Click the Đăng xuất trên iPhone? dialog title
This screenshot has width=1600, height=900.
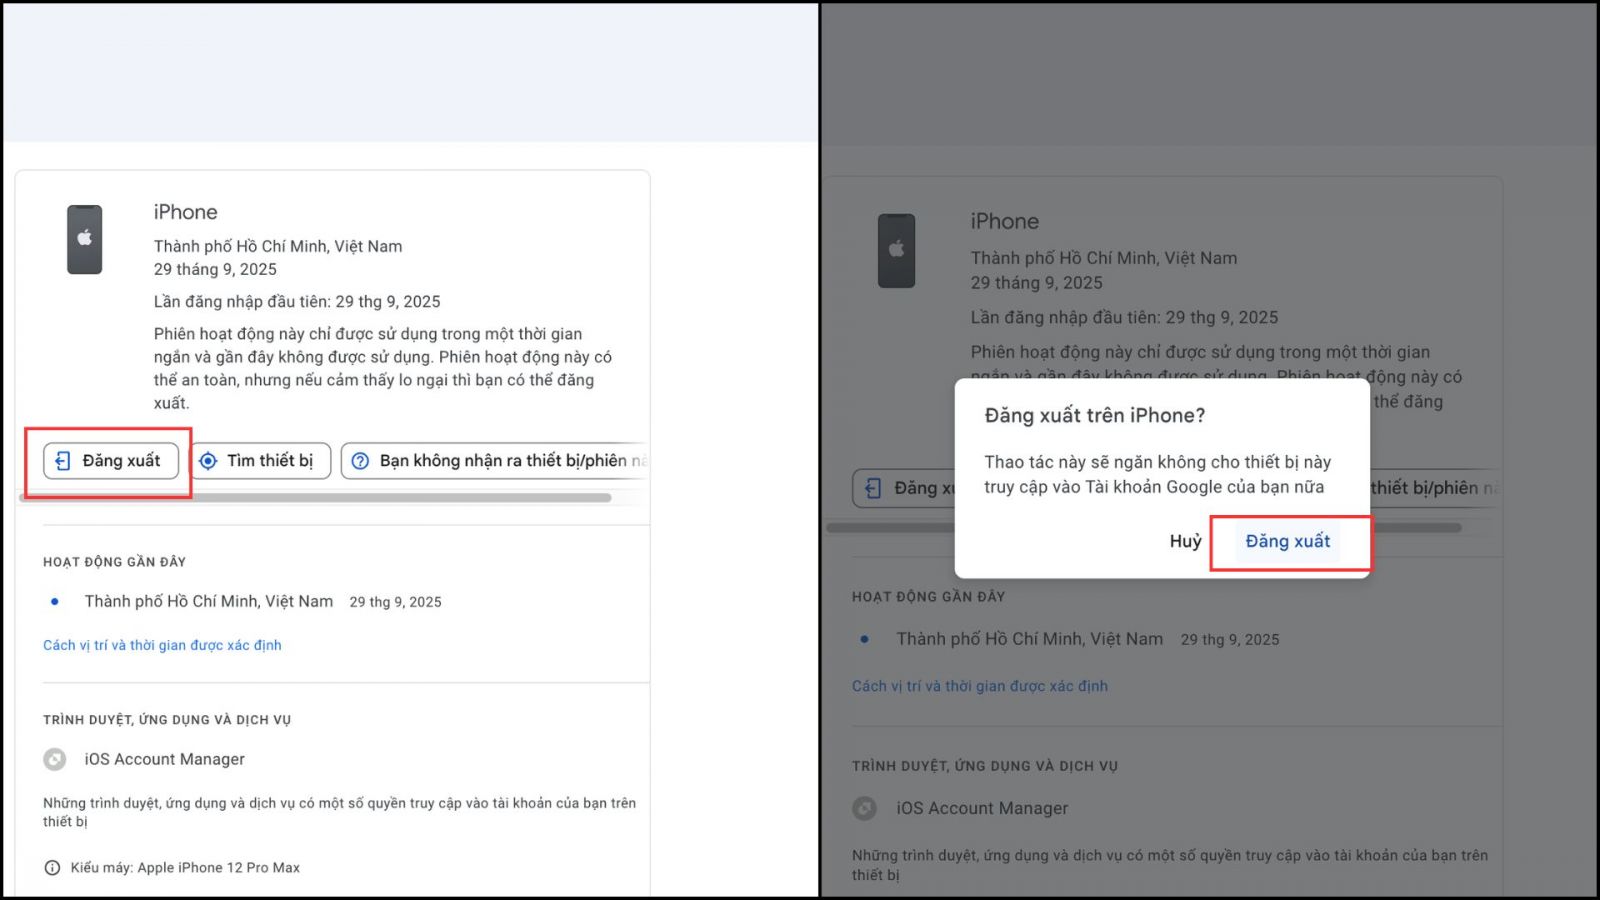tap(1094, 415)
